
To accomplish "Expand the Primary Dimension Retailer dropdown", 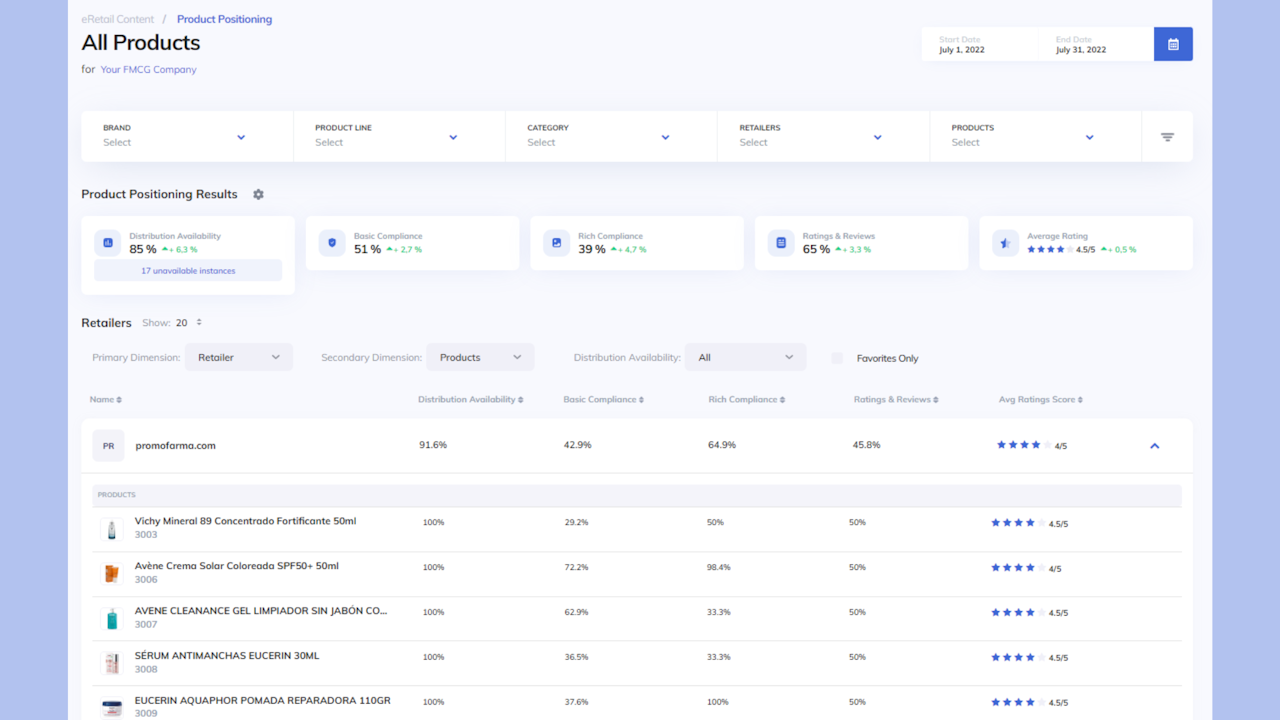I will (239, 357).
